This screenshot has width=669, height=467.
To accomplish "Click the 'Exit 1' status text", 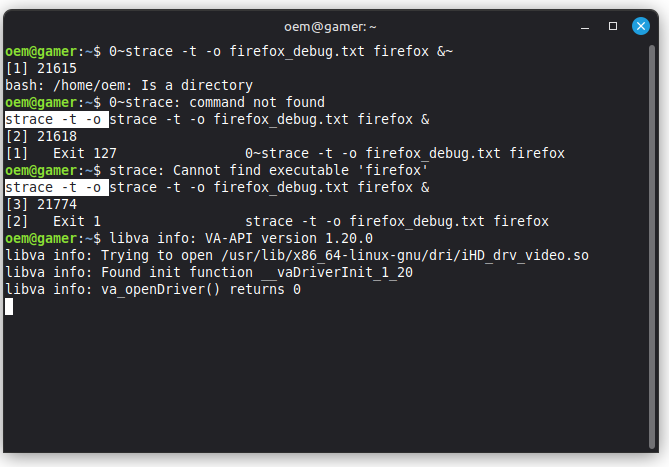I will point(77,221).
